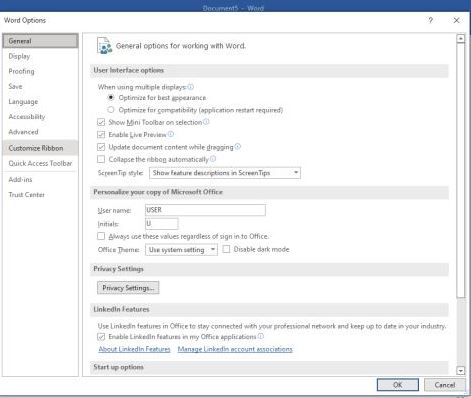471x398 pixels.
Task: Open the Trust Center category
Action: pyautogui.click(x=40, y=195)
